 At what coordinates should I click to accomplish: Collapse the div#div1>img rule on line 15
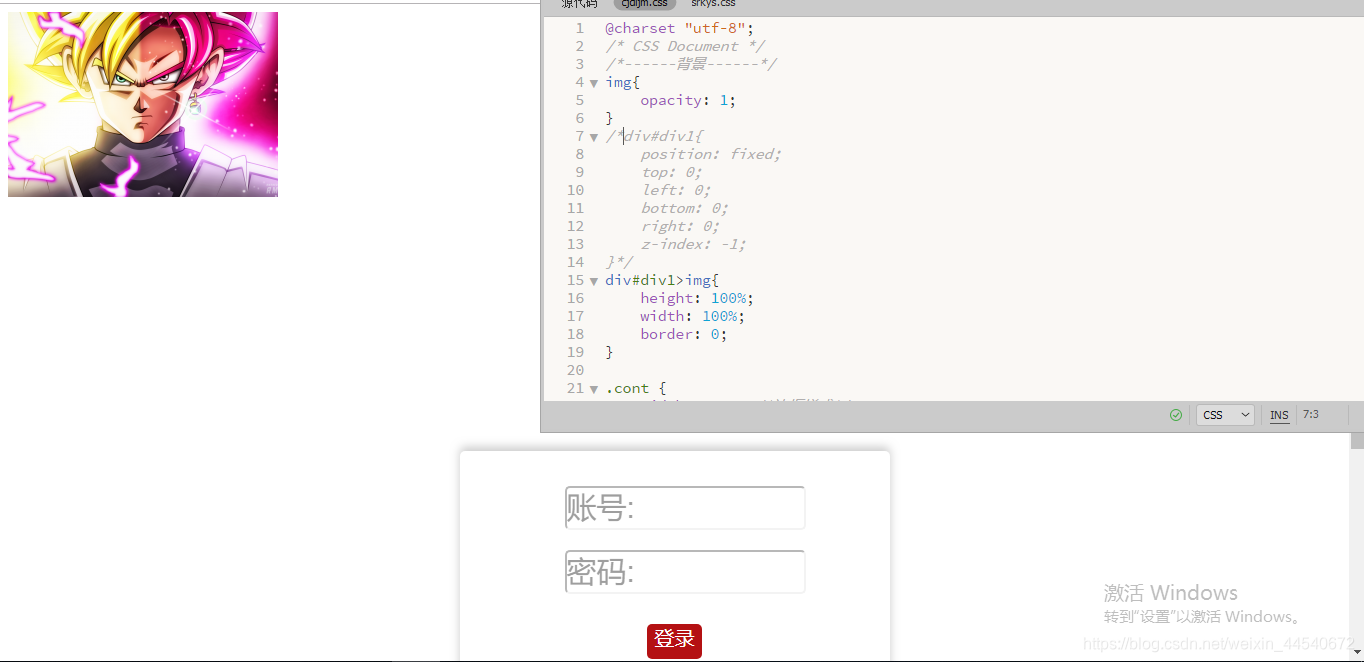pos(594,281)
